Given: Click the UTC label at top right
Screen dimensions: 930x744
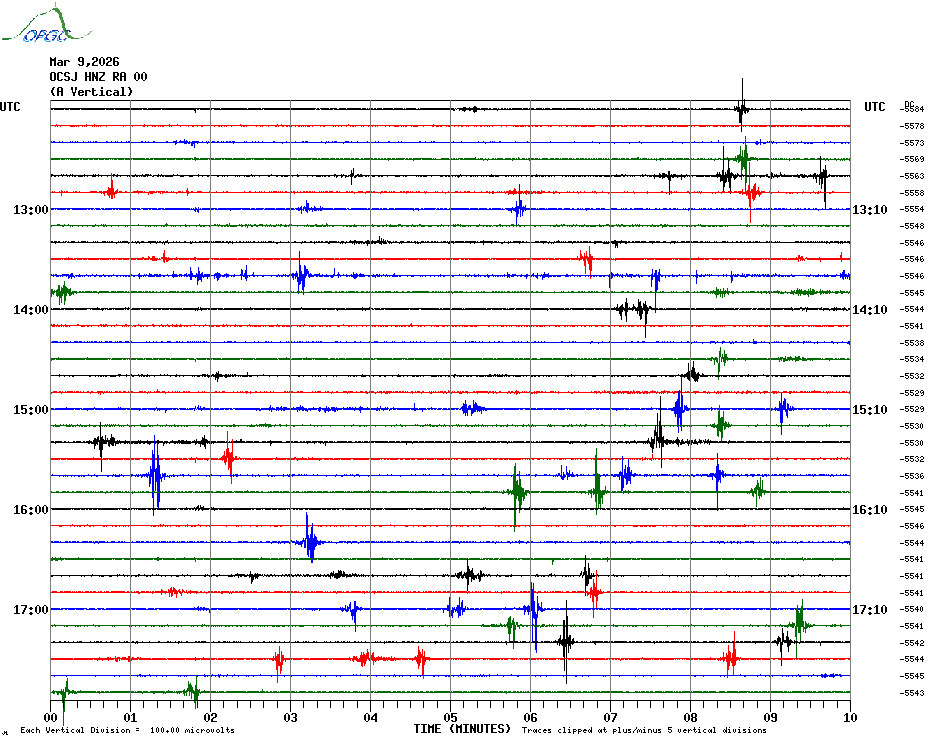Looking at the screenshot, I should 874,107.
